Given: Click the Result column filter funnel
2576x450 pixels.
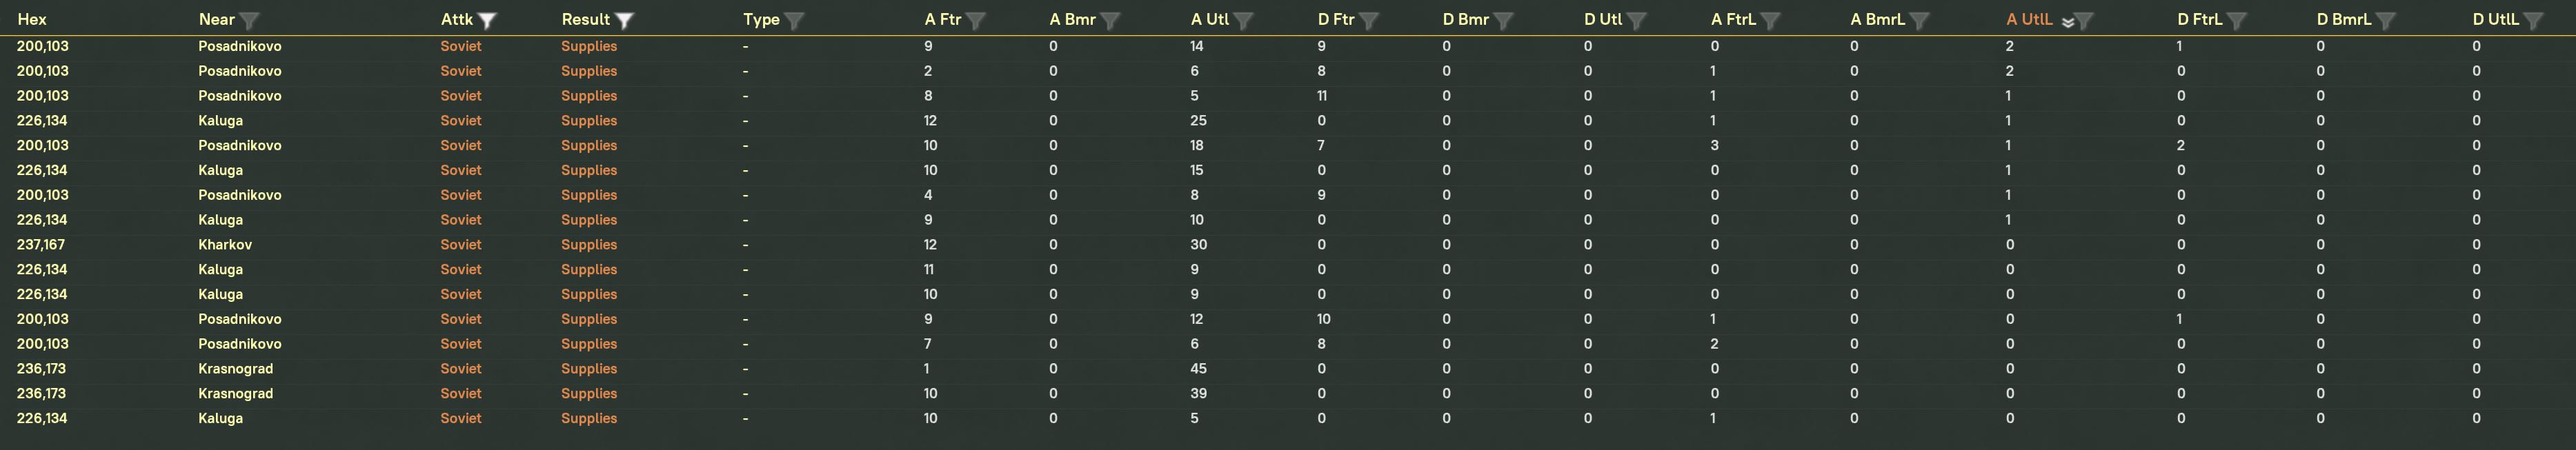Looking at the screenshot, I should point(624,20).
